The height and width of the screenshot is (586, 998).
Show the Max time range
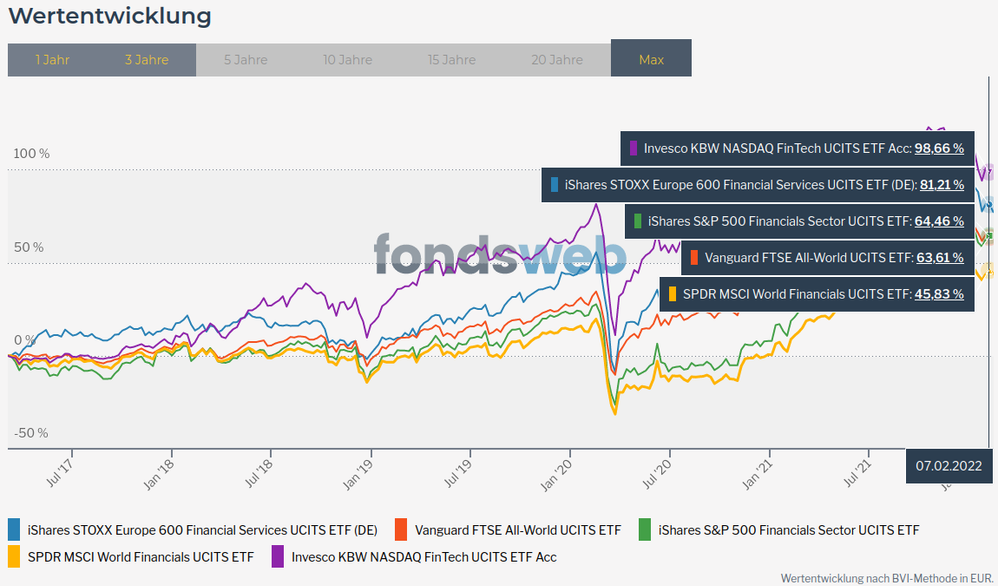[x=651, y=60]
